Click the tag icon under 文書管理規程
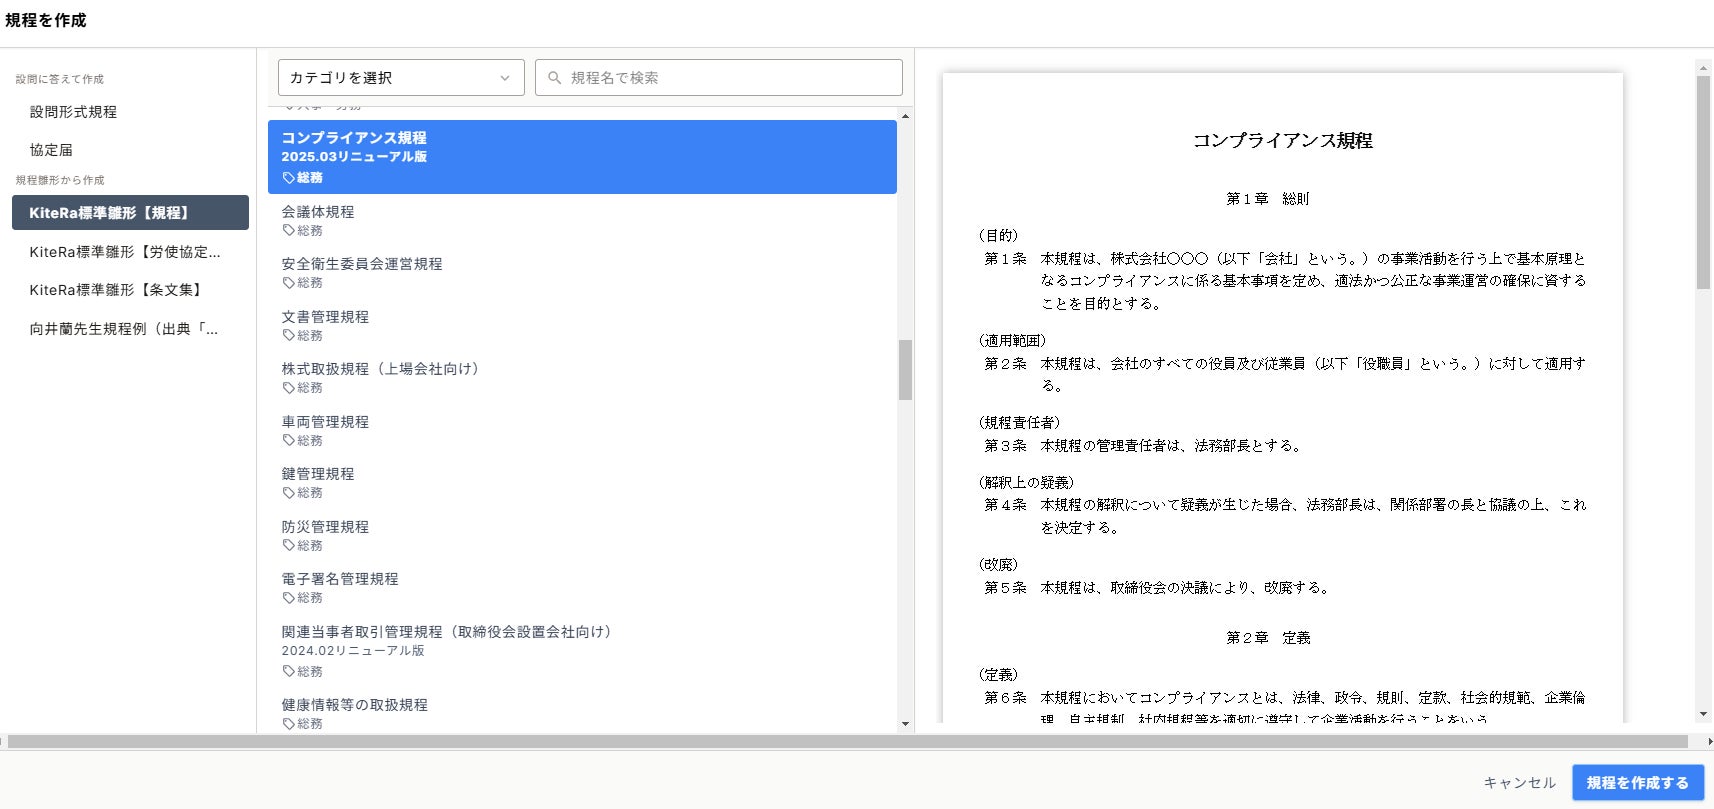Screen dimensions: 1714x809 point(288,336)
